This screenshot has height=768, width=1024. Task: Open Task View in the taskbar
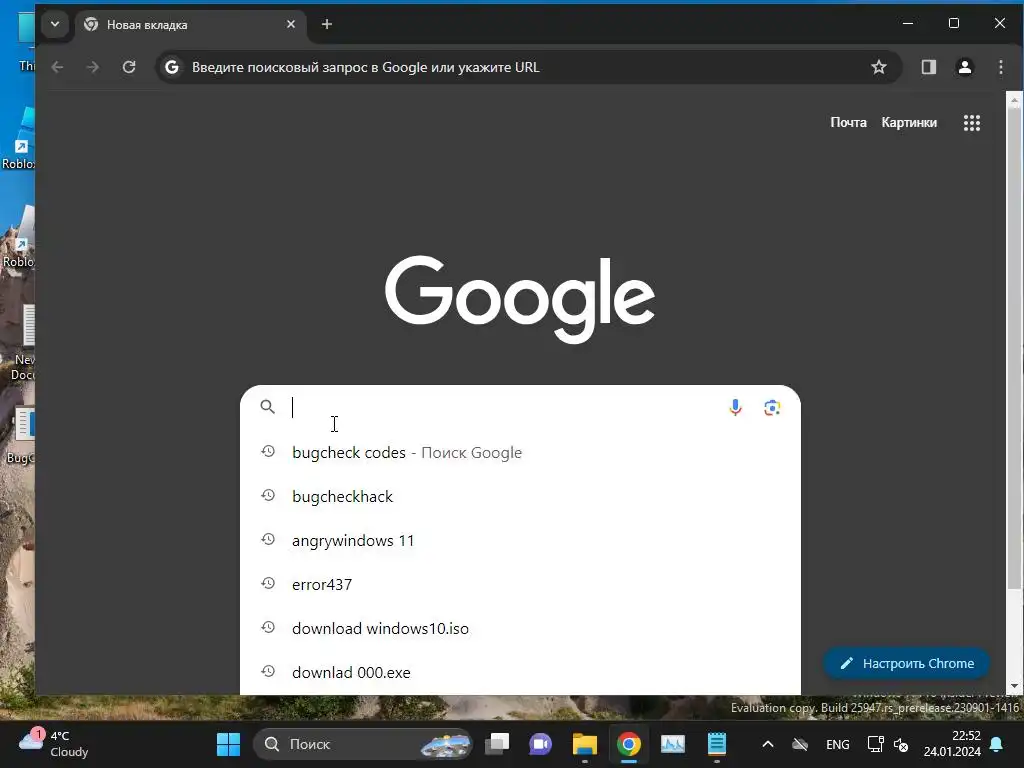(497, 744)
